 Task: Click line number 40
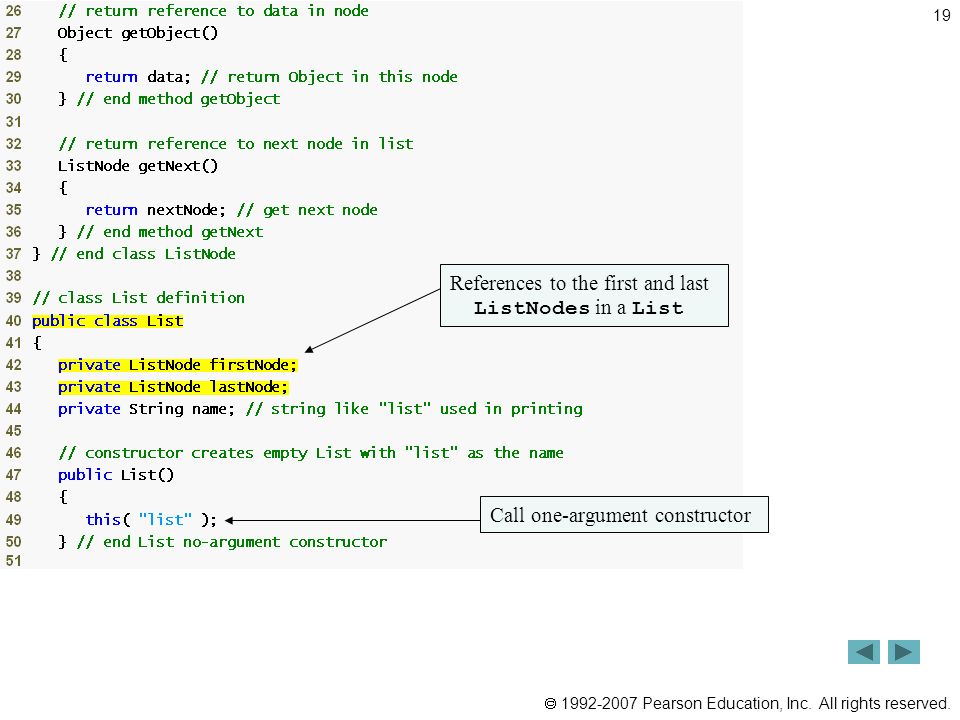tap(13, 321)
